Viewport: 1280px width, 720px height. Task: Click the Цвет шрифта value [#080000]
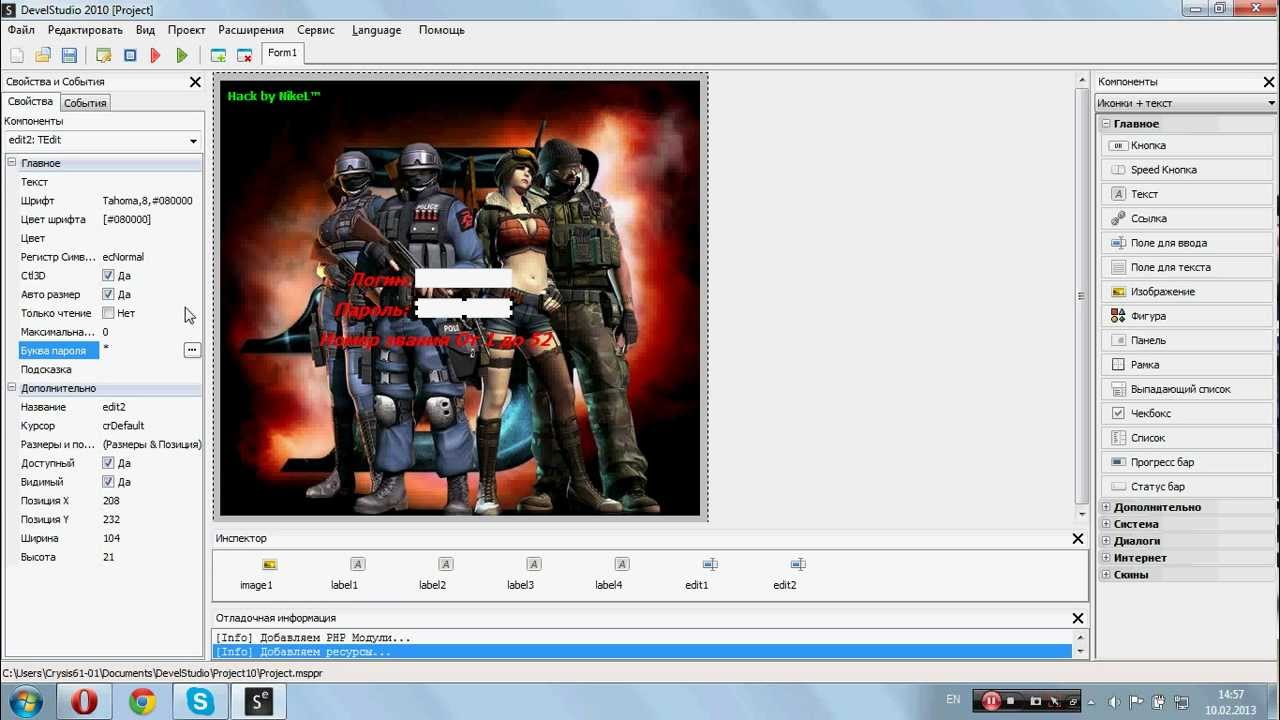click(x=127, y=220)
